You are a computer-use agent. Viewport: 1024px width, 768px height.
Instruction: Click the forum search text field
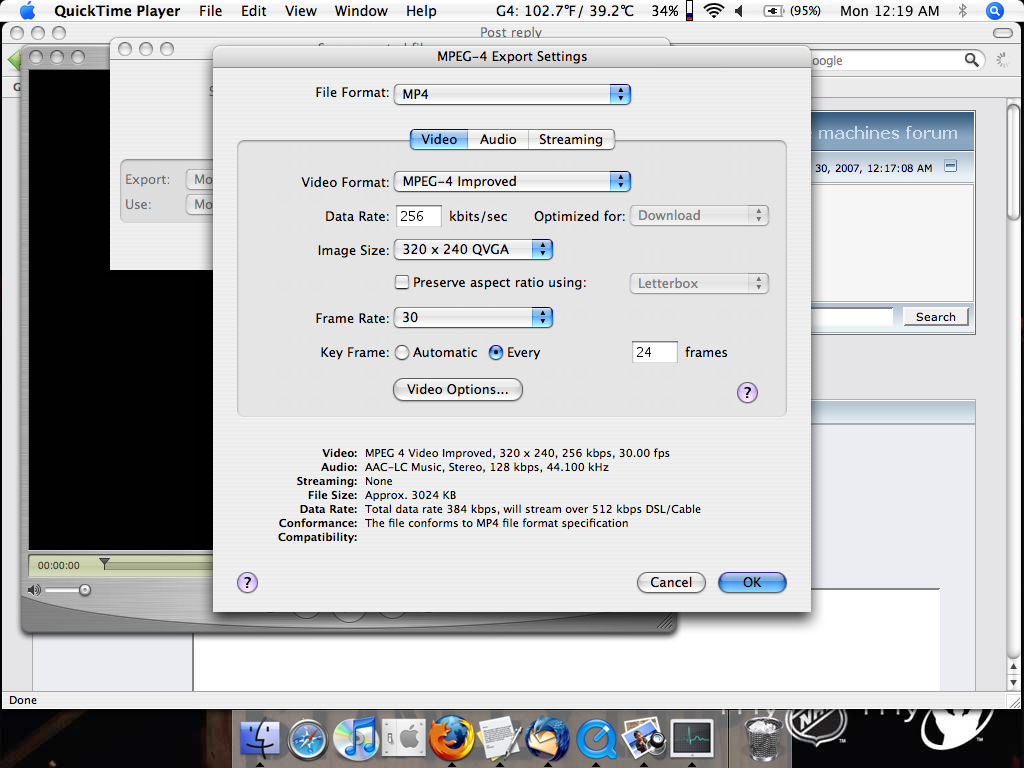point(851,317)
